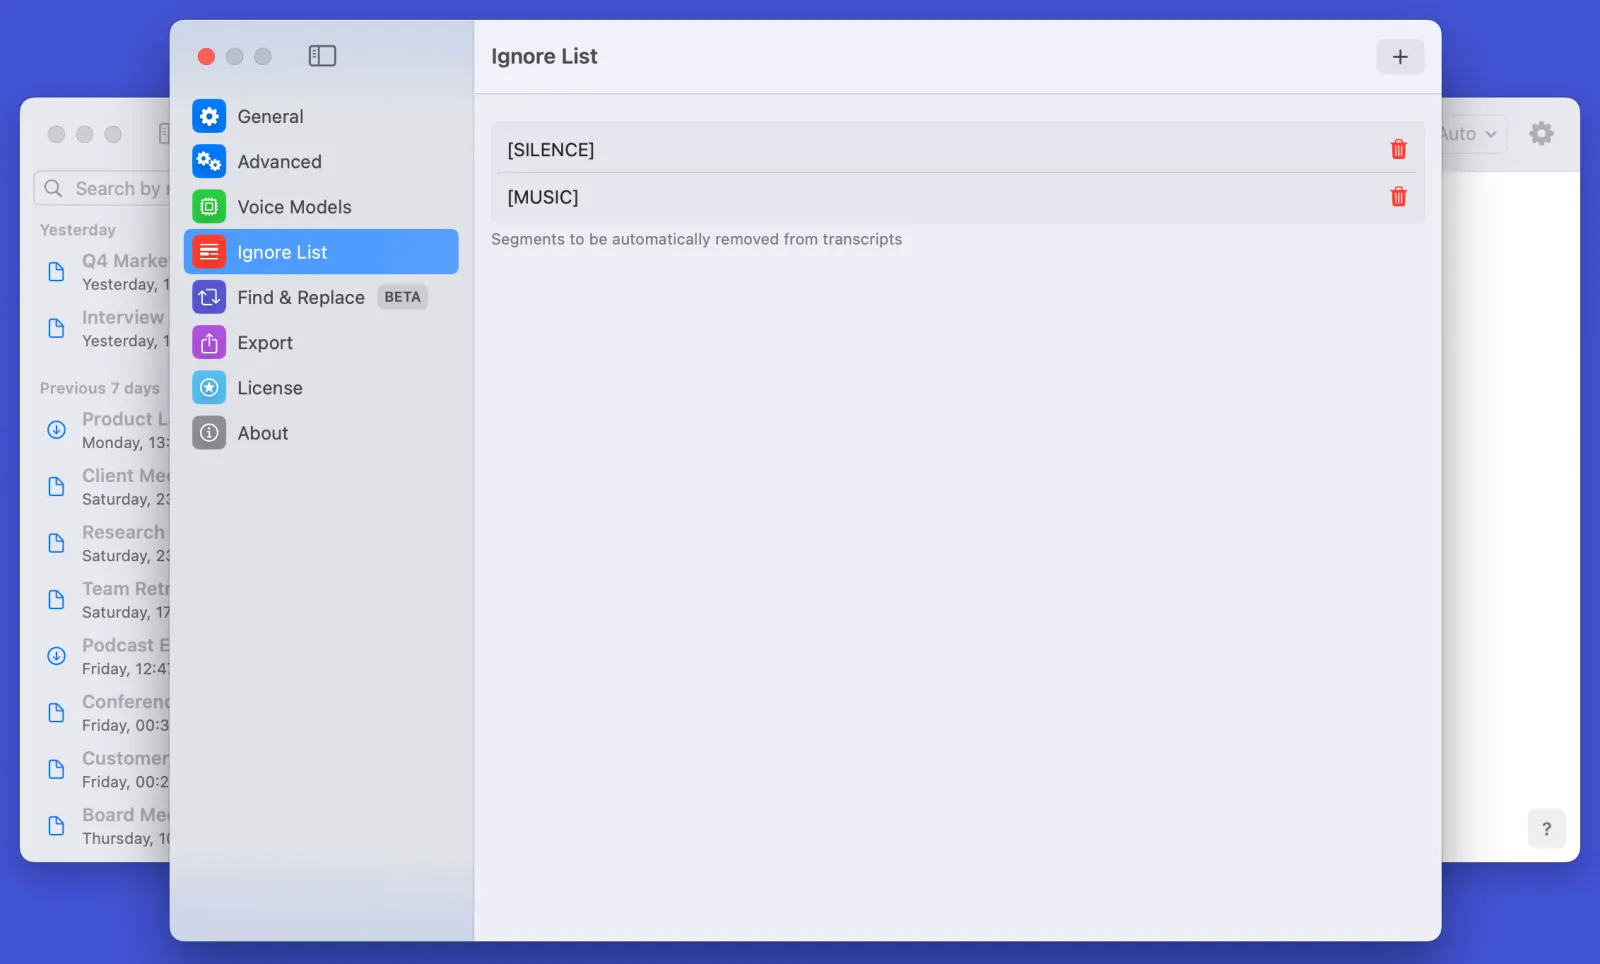This screenshot has height=964, width=1600.
Task: Add a new ignore list entry
Action: [1400, 57]
